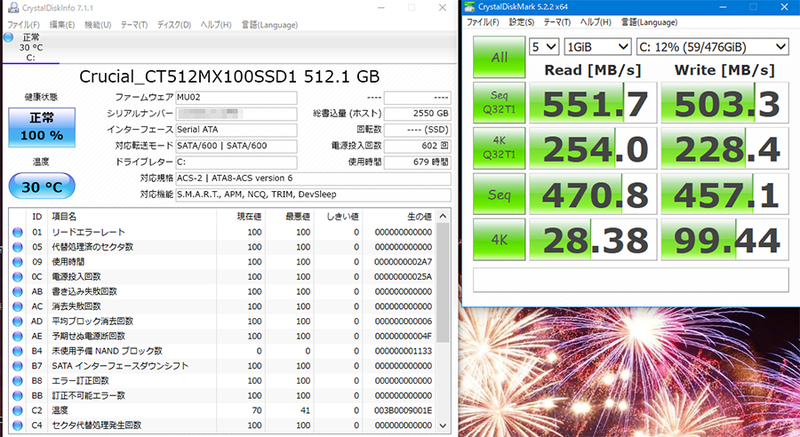Open ヘルプ(H) menu in CrystalDiskMark
The height and width of the screenshot is (437, 800).
[595, 22]
